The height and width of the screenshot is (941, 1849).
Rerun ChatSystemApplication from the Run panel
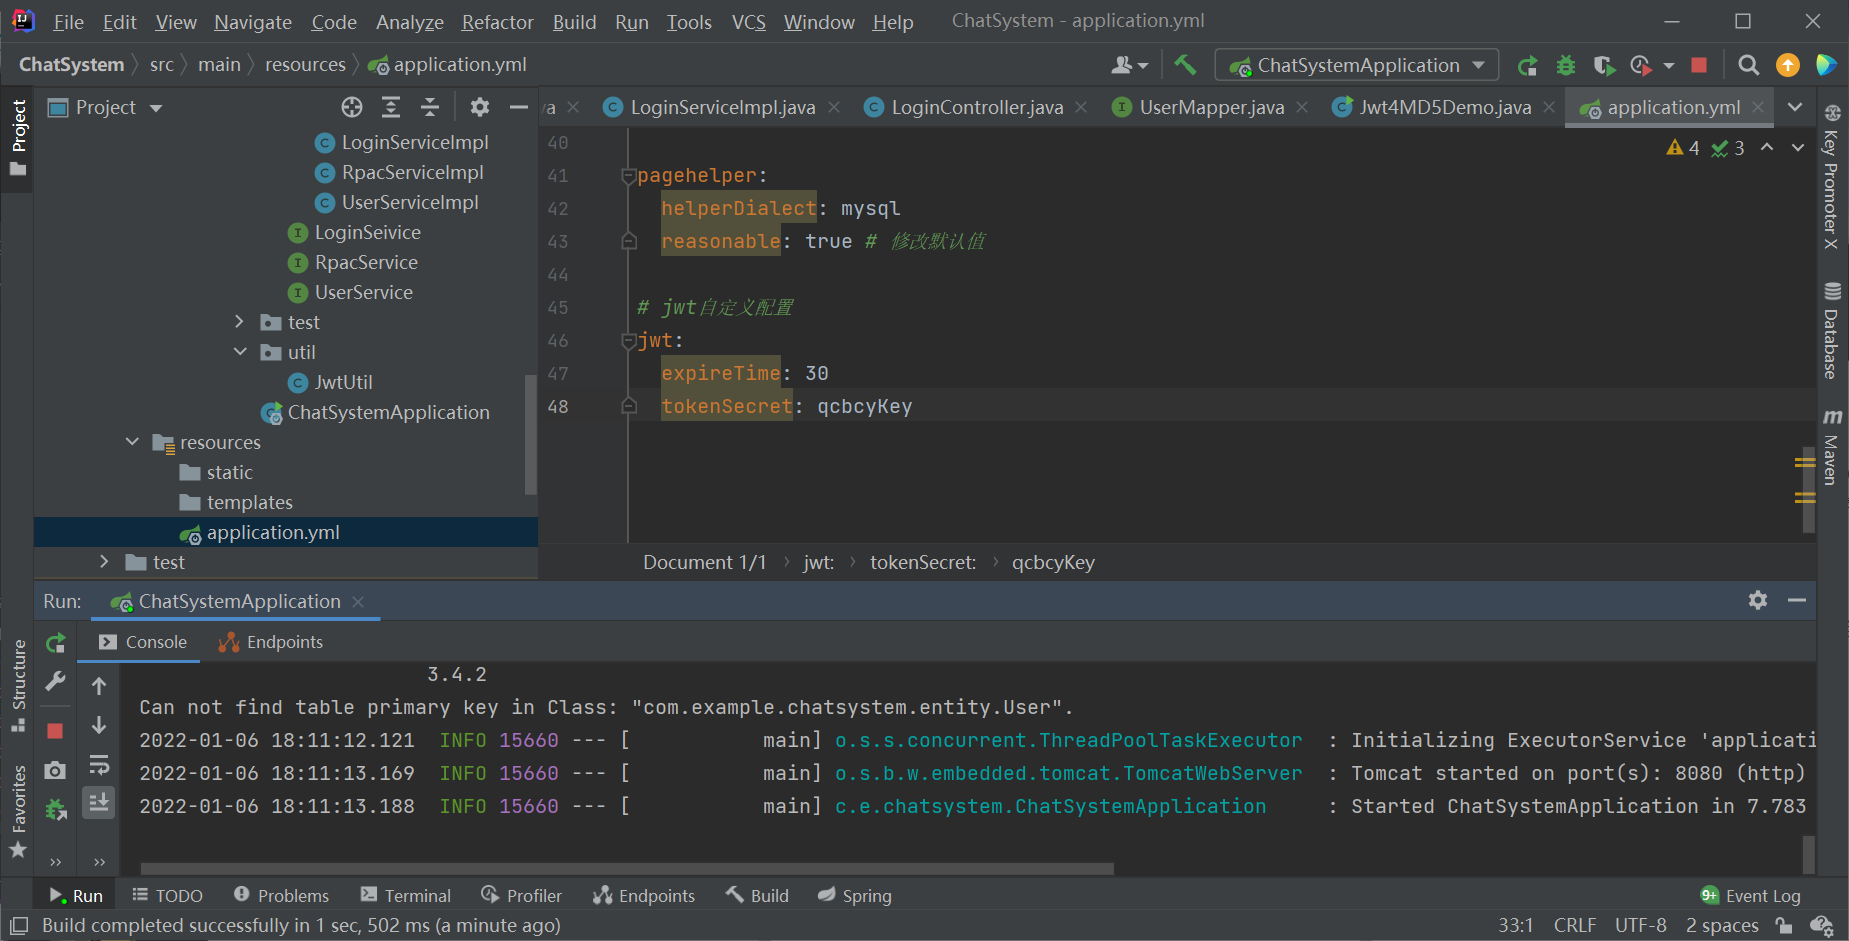click(55, 642)
